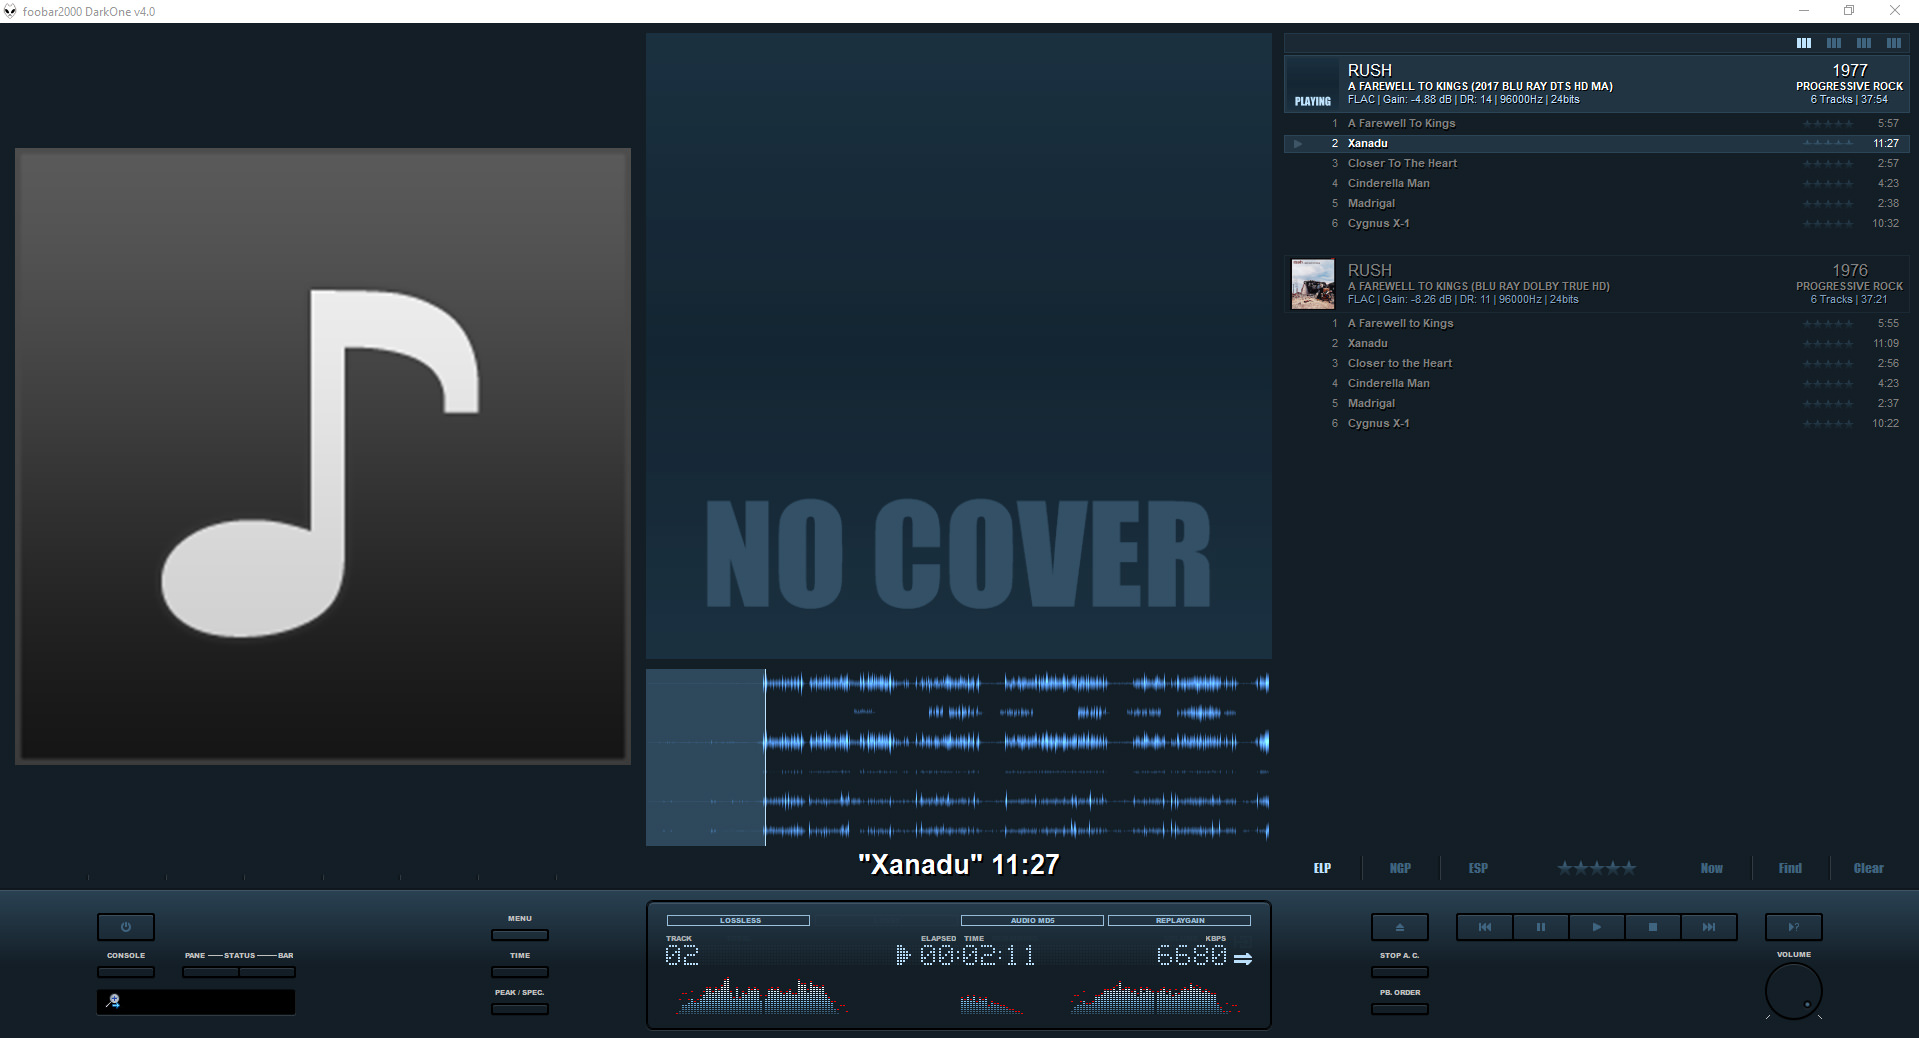Click the search input field

coord(196,1001)
